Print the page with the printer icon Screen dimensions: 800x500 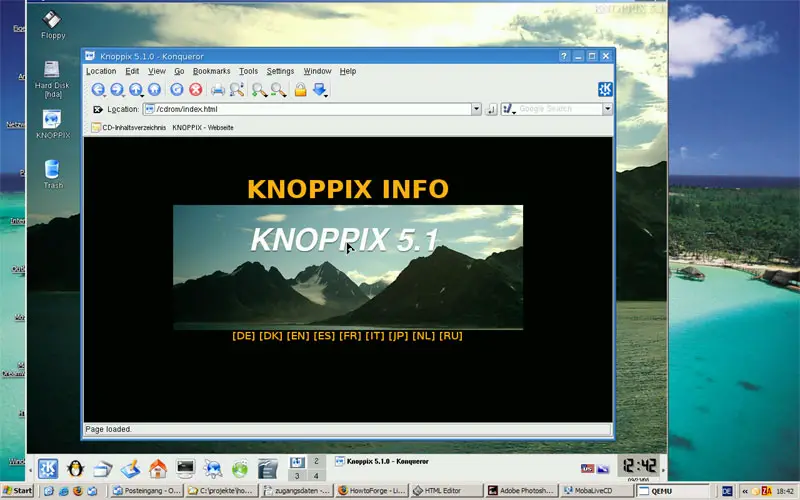click(x=218, y=90)
